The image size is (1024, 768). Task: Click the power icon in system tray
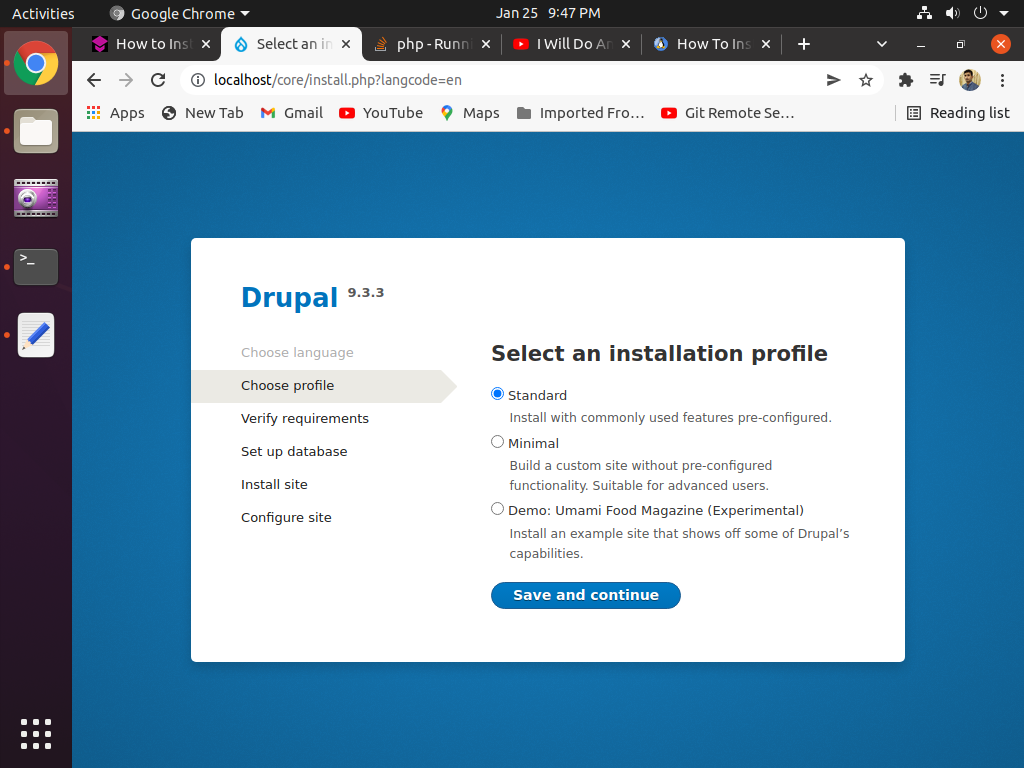coord(980,13)
